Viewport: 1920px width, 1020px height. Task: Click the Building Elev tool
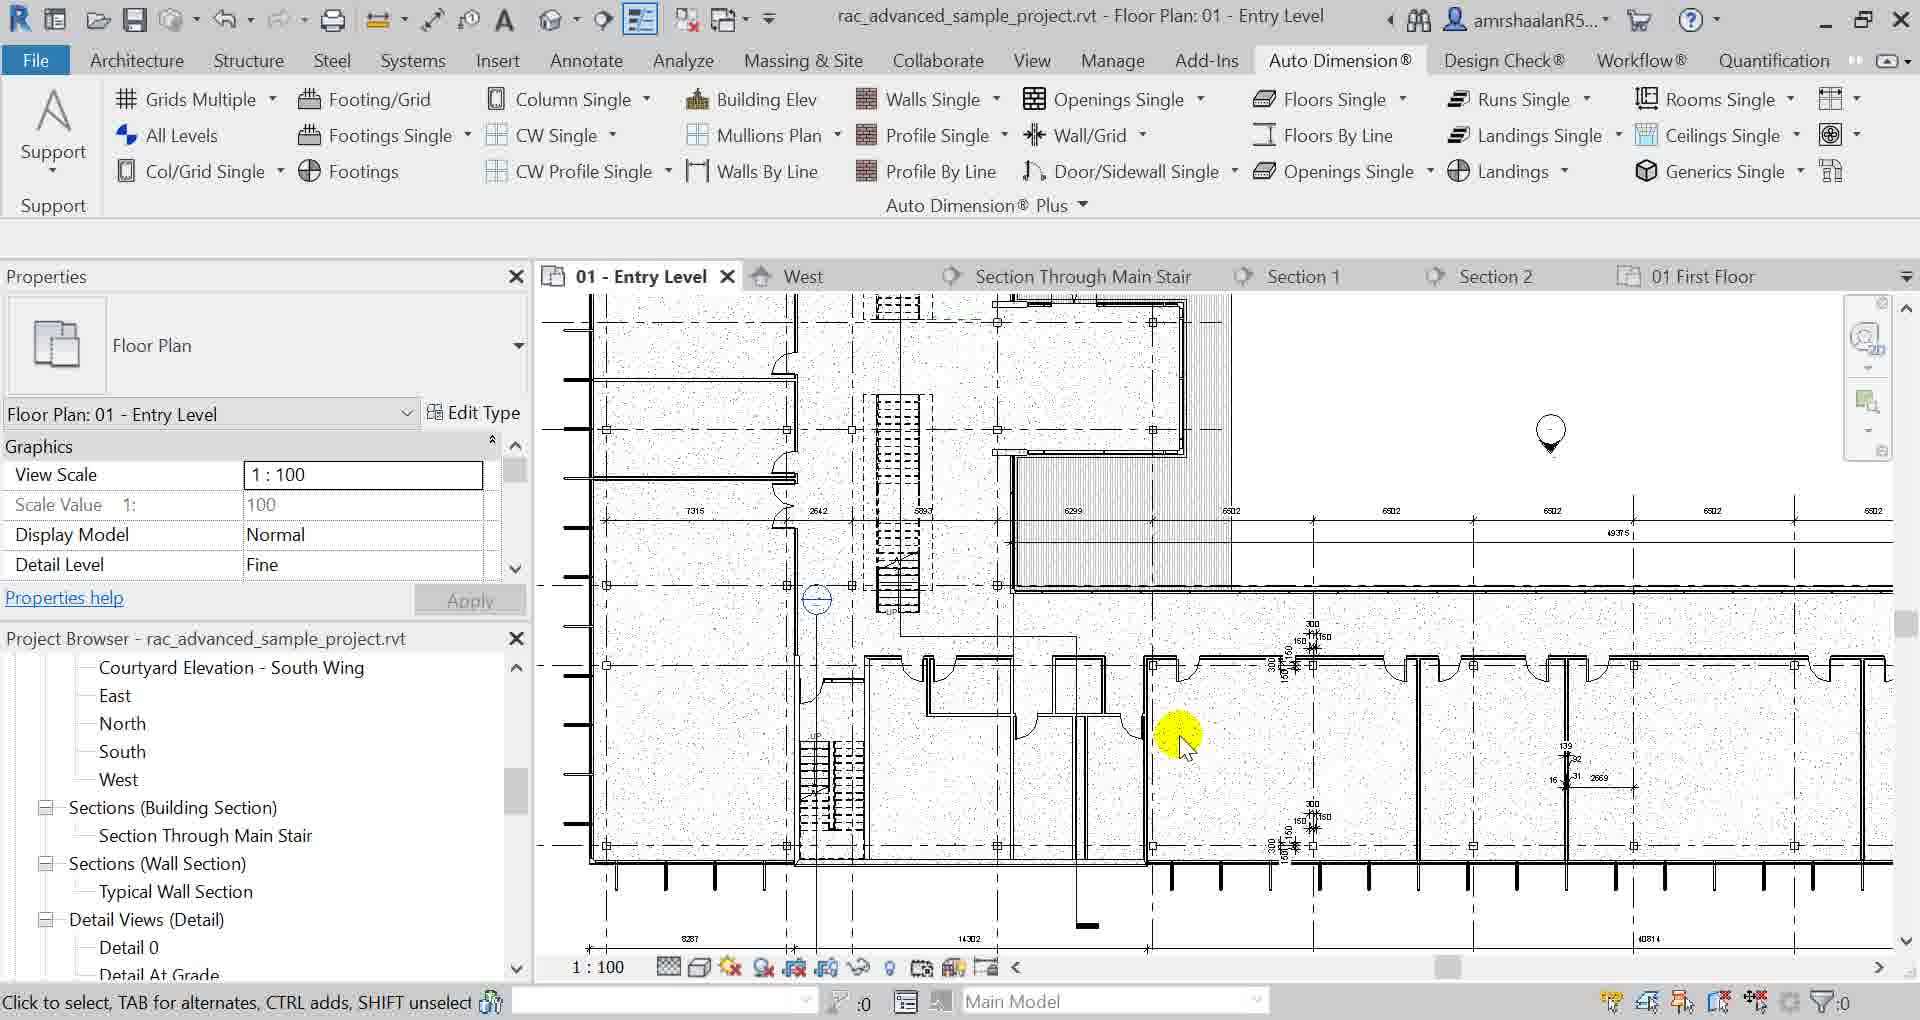click(751, 99)
